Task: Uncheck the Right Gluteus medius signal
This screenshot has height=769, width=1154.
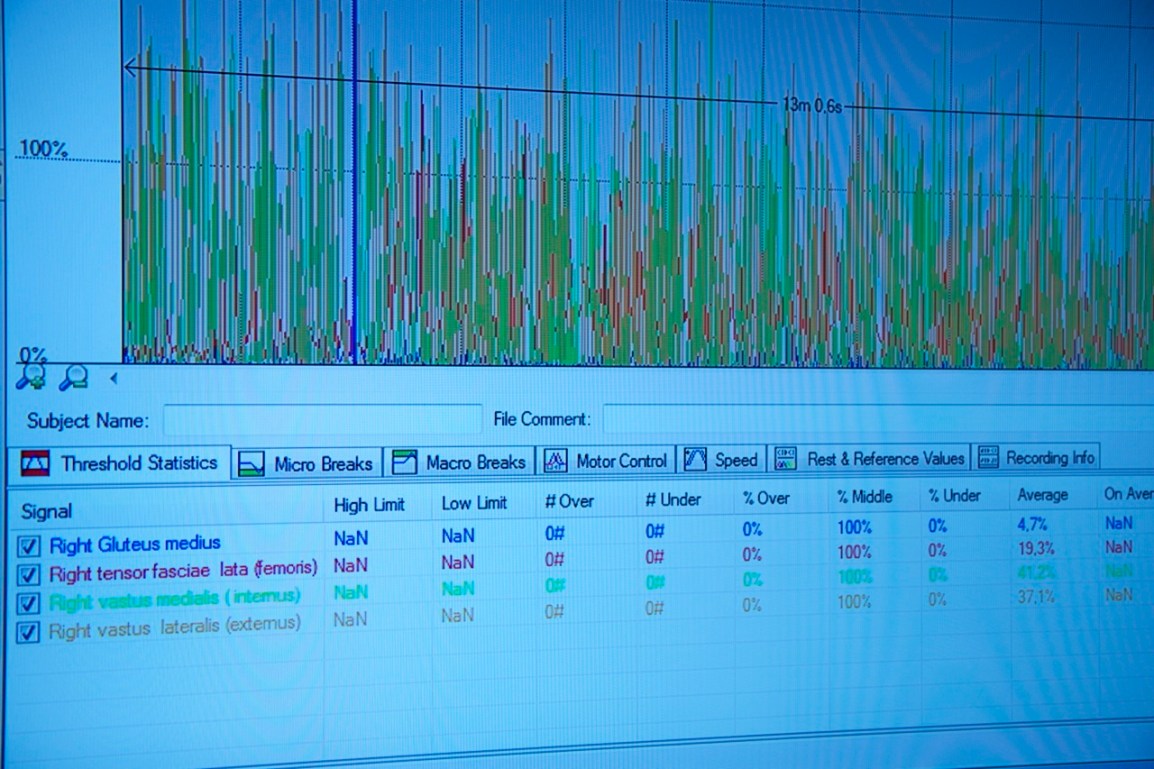Action: pyautogui.click(x=29, y=546)
